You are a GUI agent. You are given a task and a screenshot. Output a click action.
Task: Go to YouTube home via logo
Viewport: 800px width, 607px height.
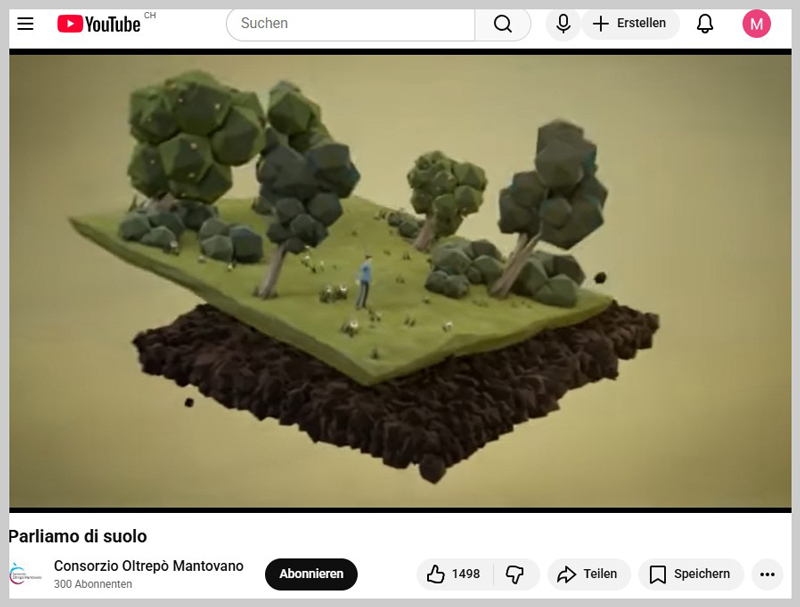click(99, 24)
